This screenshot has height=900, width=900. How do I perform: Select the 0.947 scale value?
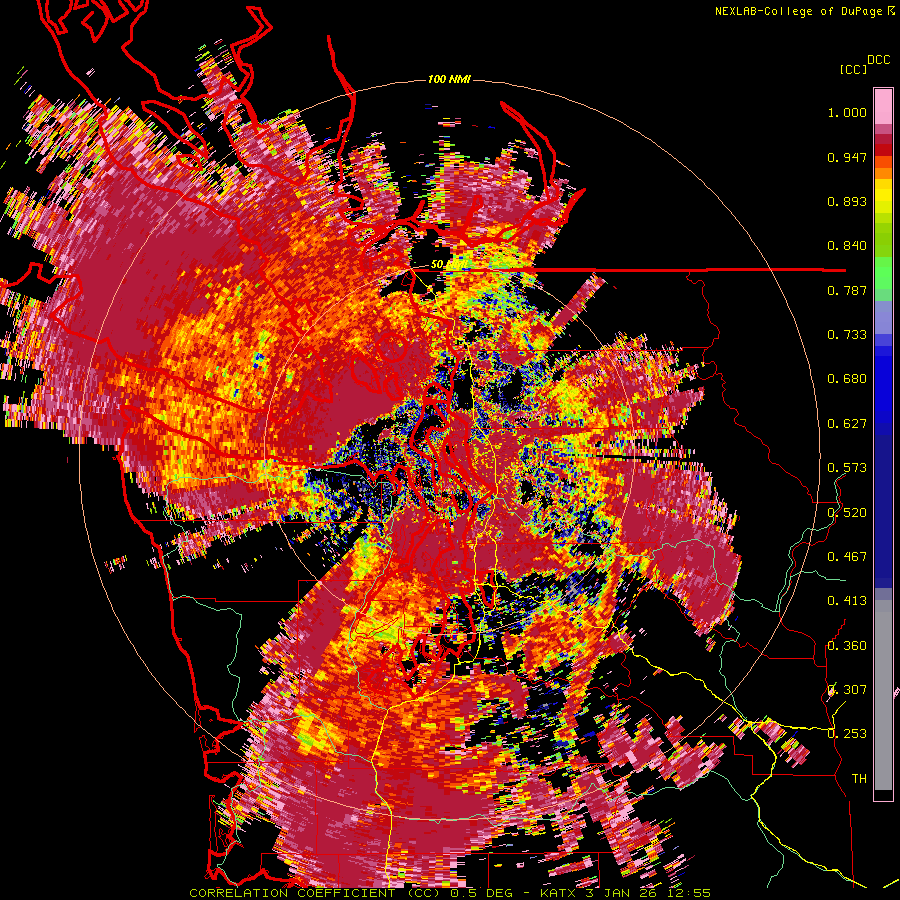847,157
